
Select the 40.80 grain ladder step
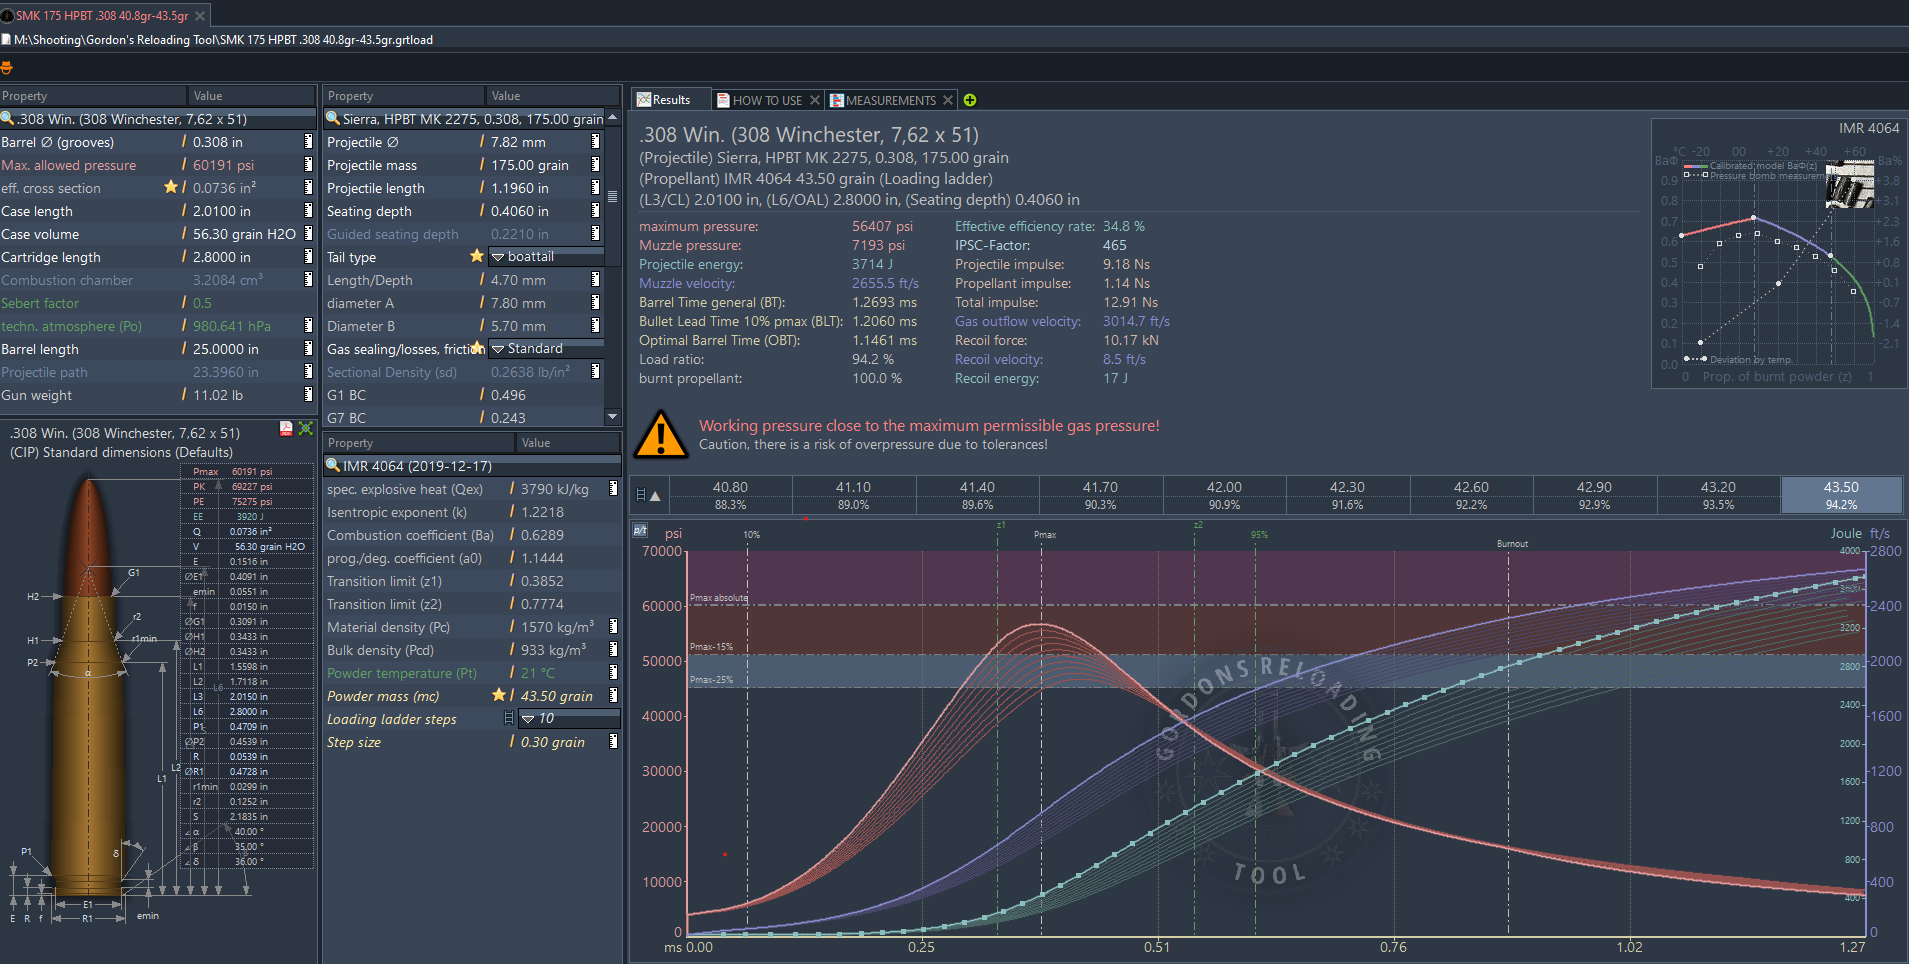730,495
